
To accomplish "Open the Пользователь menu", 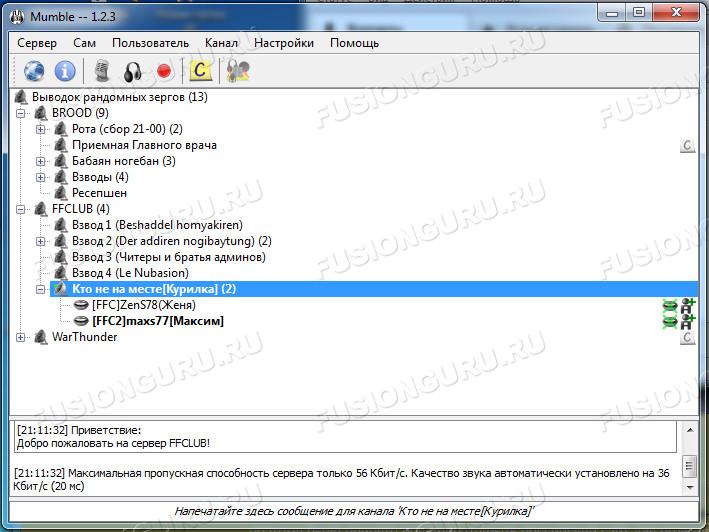I will [151, 43].
